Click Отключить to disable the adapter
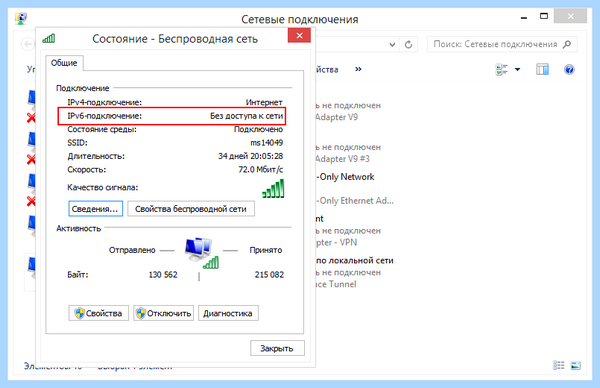 coord(163,313)
